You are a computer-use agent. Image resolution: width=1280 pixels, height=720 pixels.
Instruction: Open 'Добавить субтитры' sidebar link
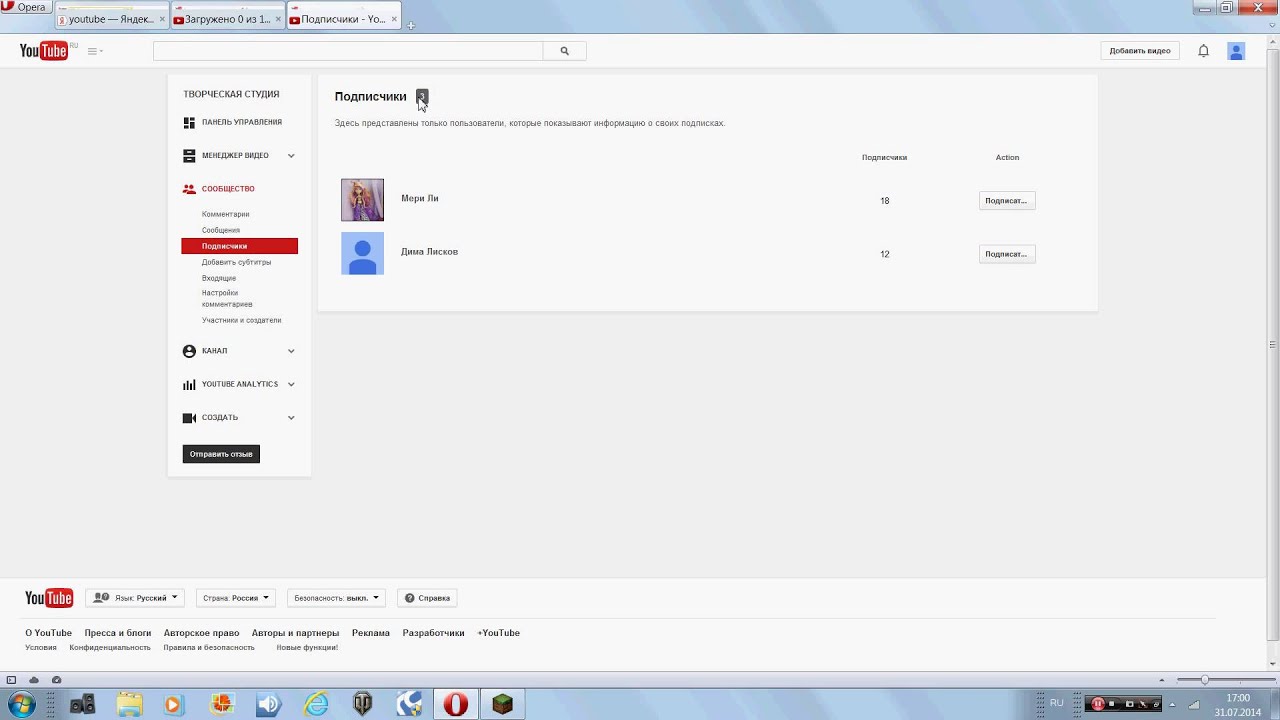[x=236, y=262]
